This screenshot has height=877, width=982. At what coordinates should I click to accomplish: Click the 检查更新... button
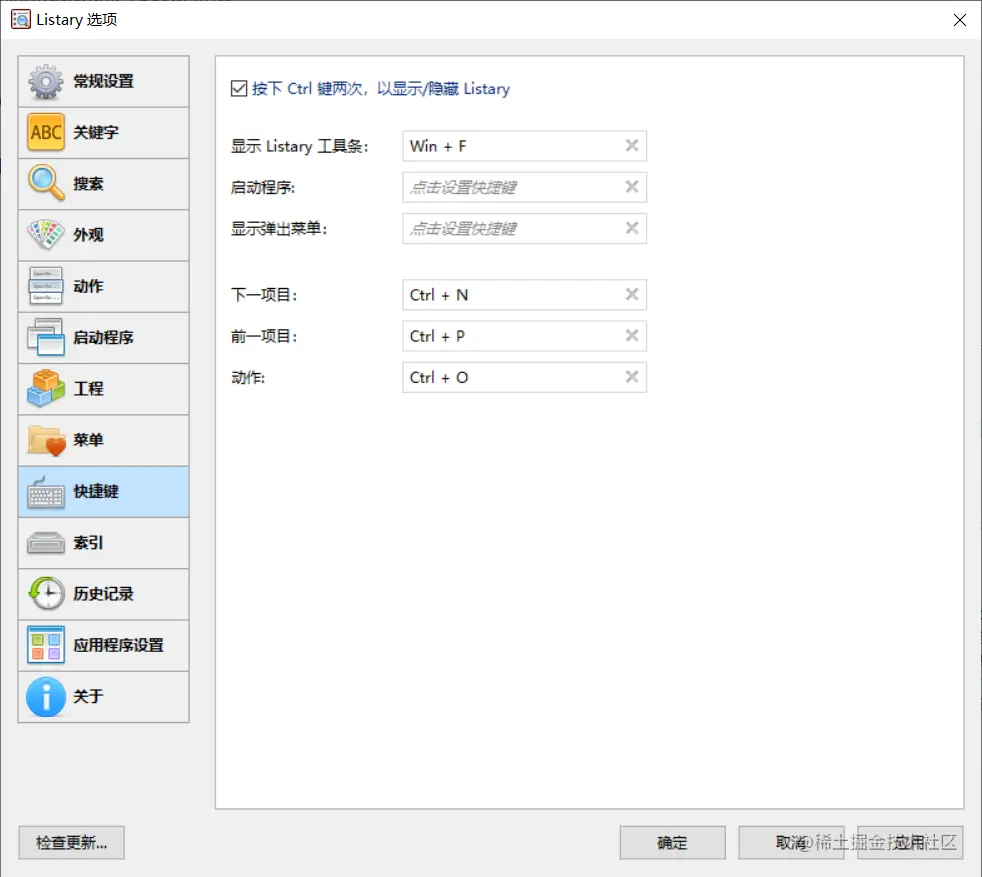[x=71, y=843]
